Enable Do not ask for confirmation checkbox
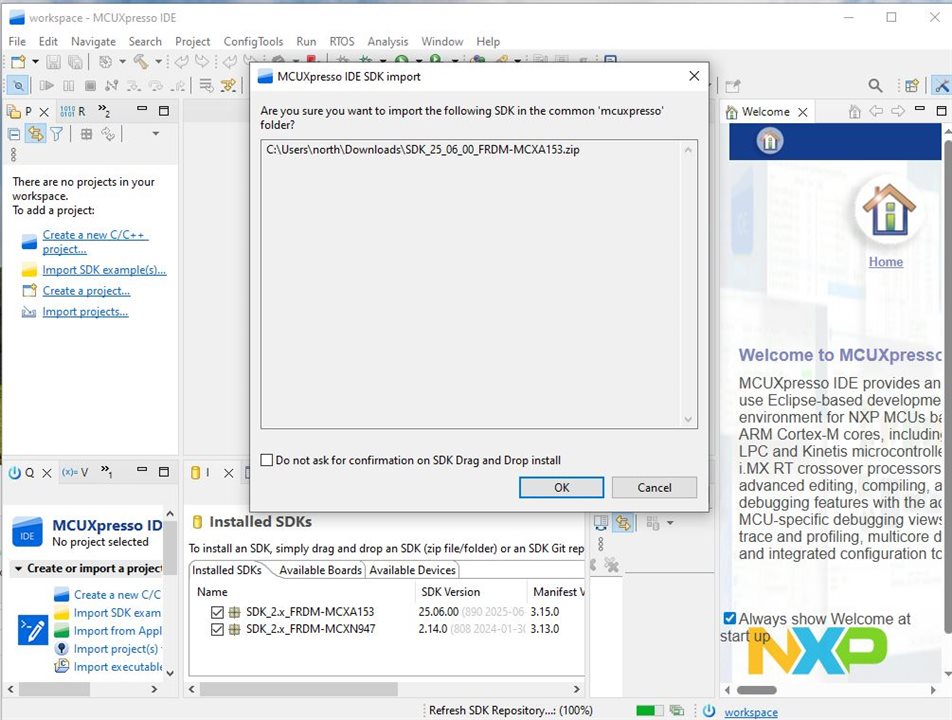952x720 pixels. [267, 460]
